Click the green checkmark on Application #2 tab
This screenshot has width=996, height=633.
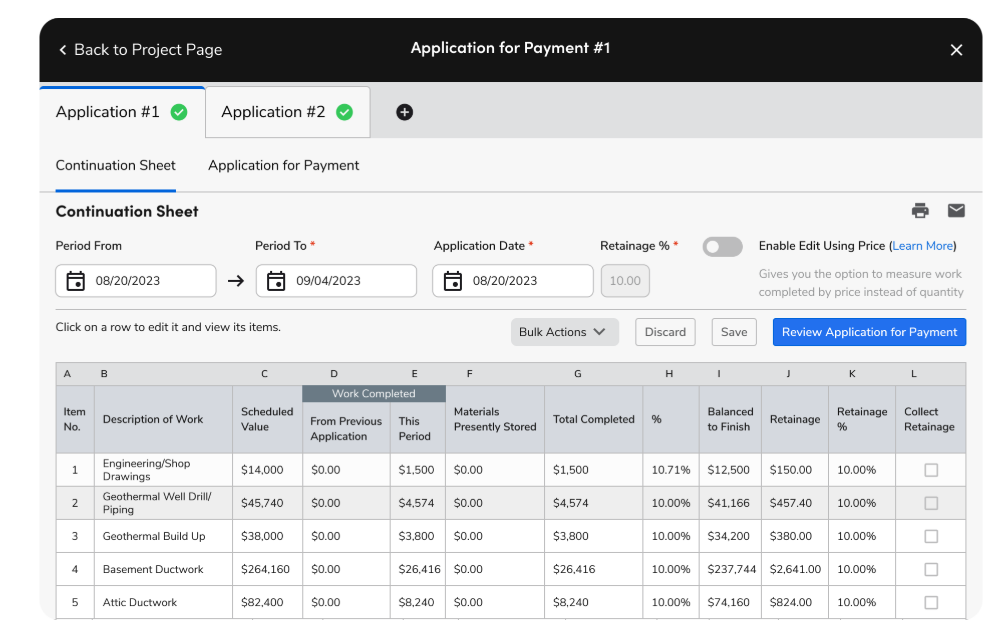tap(344, 112)
